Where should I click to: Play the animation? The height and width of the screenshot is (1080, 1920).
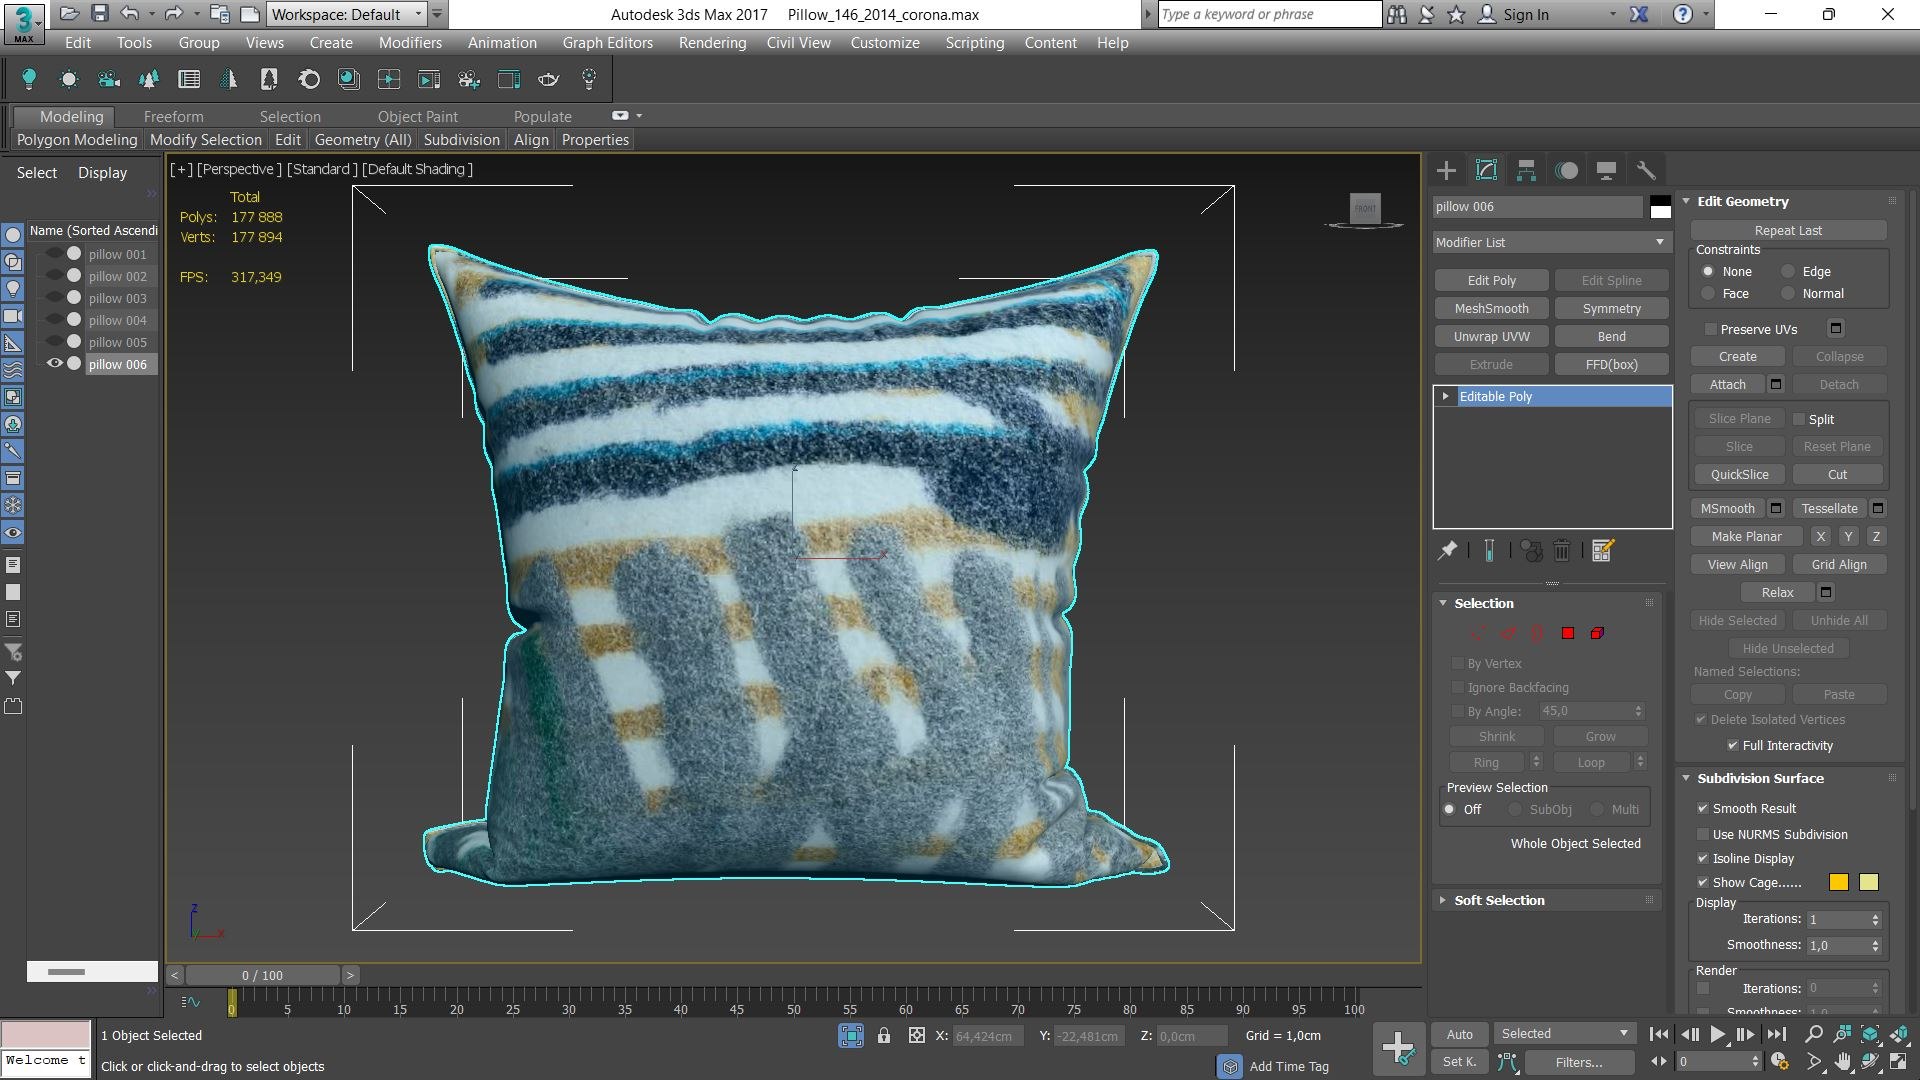point(1717,1035)
